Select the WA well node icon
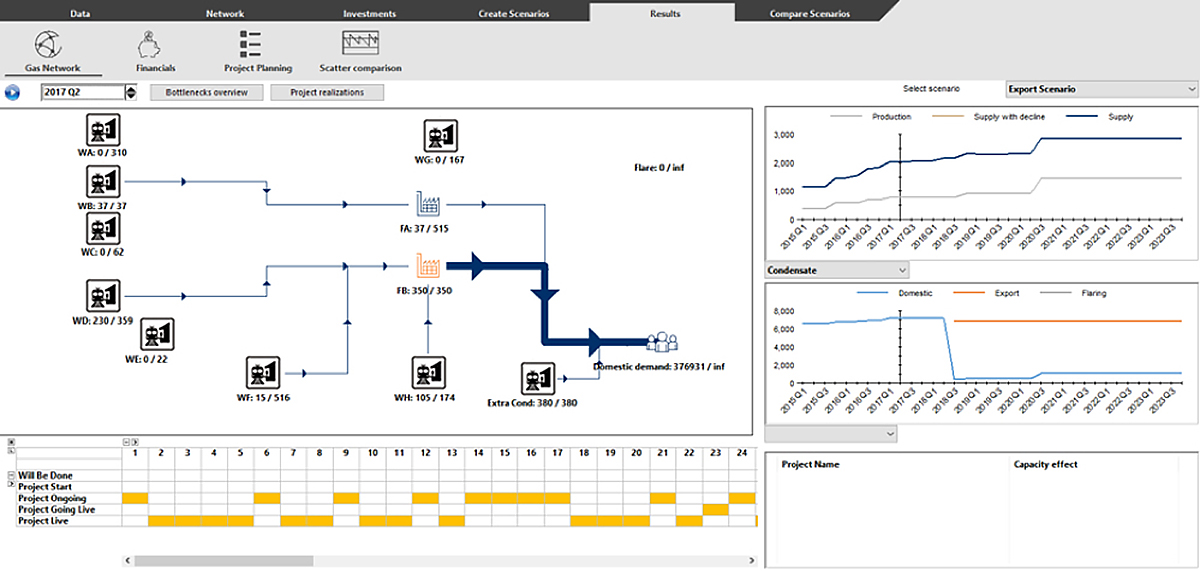Viewport: 1200px width, 571px height. point(103,129)
